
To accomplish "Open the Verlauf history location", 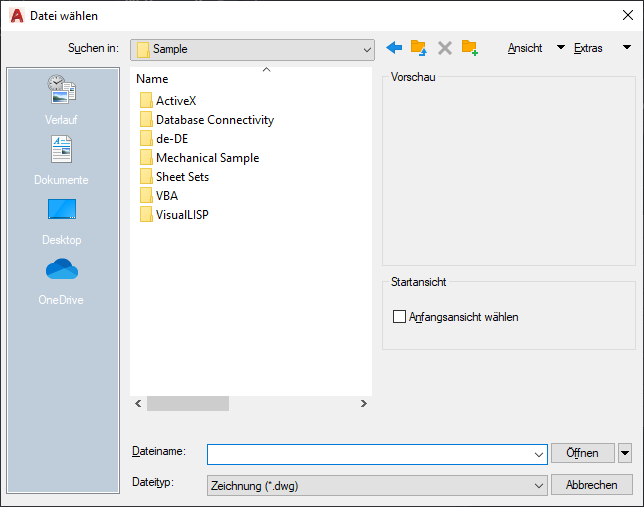I will (61, 100).
